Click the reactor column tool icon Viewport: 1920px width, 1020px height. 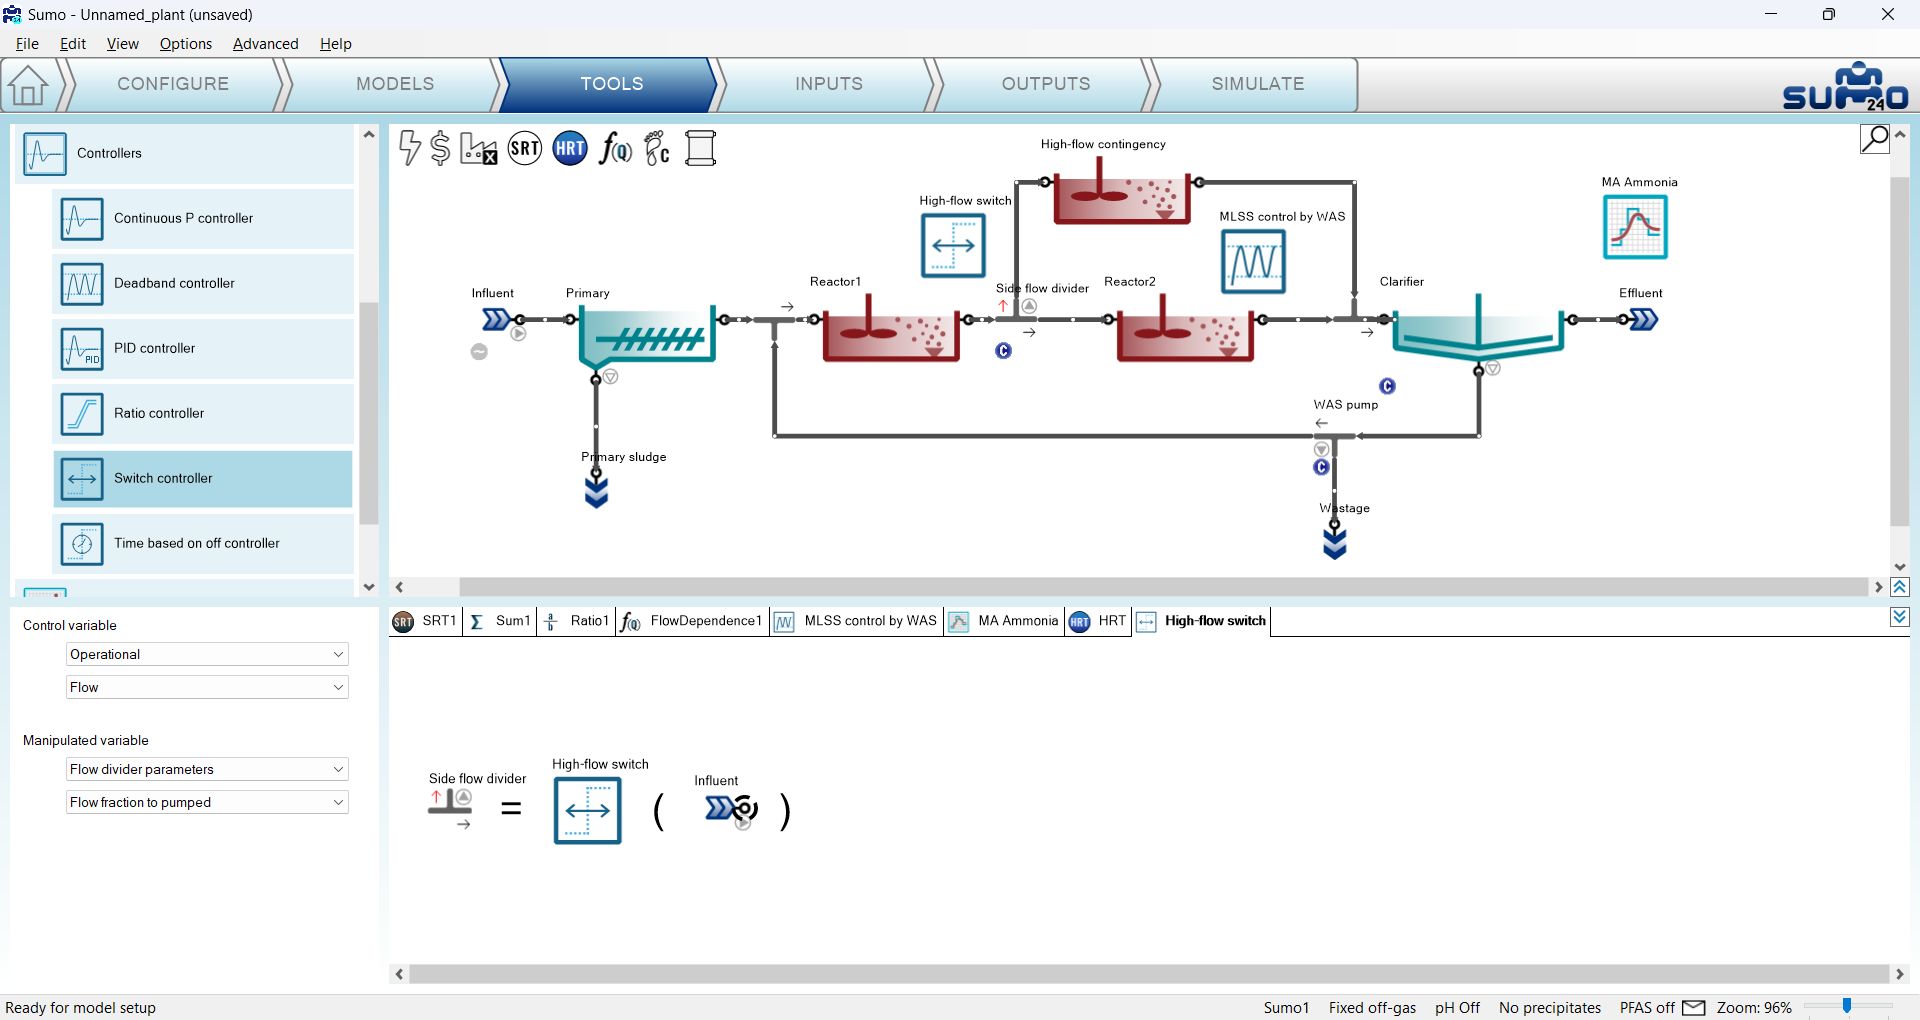(700, 148)
